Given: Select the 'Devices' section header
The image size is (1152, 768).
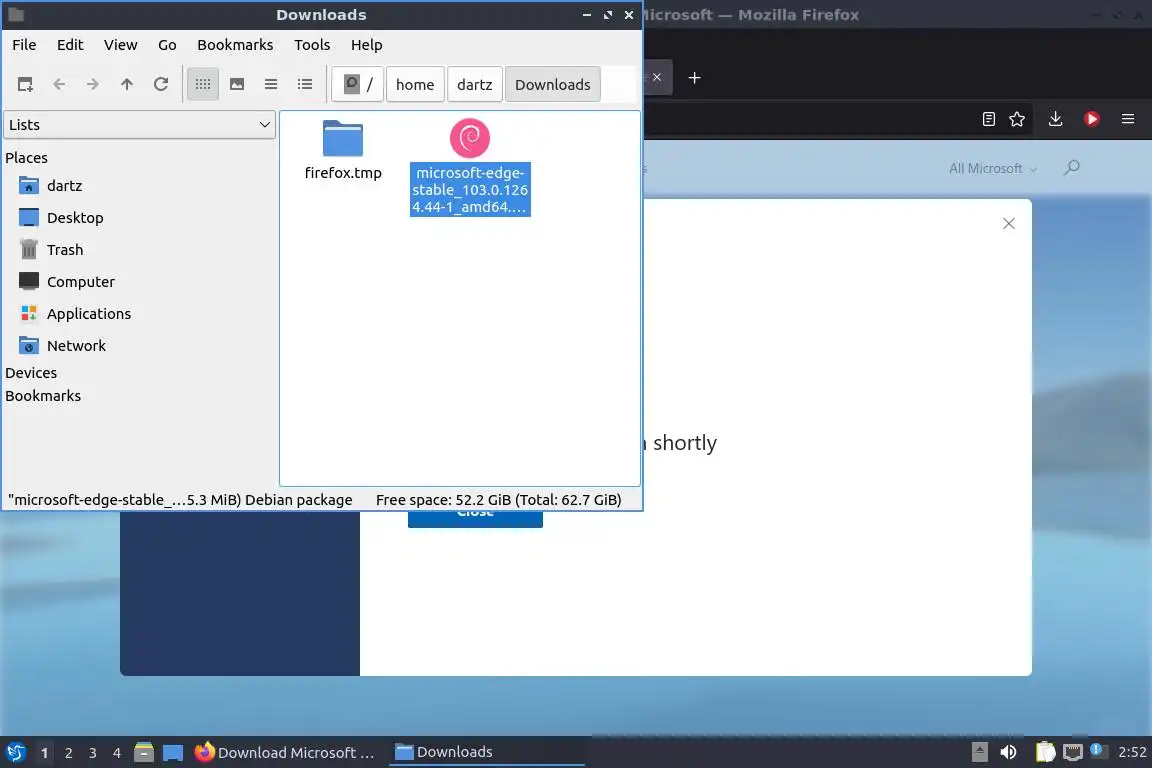Looking at the screenshot, I should [x=31, y=373].
